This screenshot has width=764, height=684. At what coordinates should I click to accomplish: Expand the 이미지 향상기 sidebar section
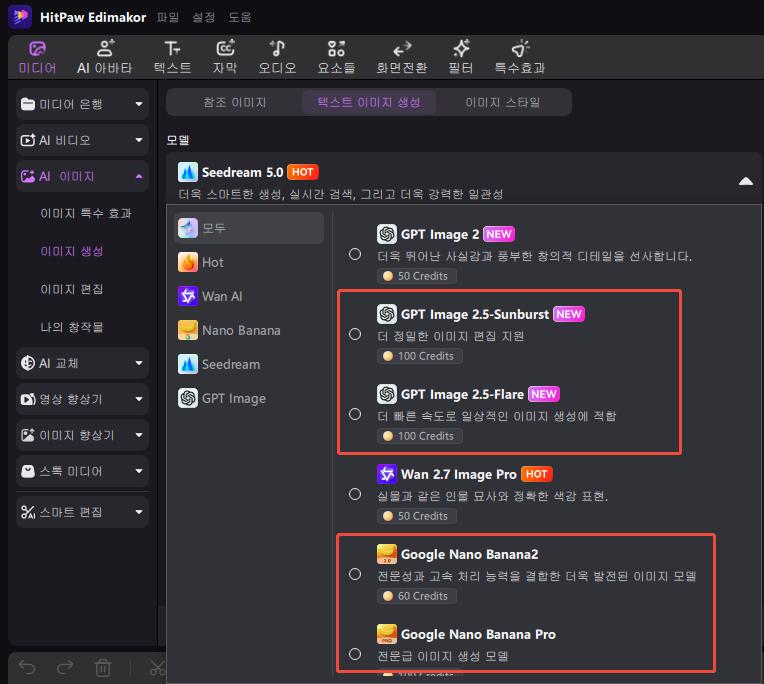point(82,435)
